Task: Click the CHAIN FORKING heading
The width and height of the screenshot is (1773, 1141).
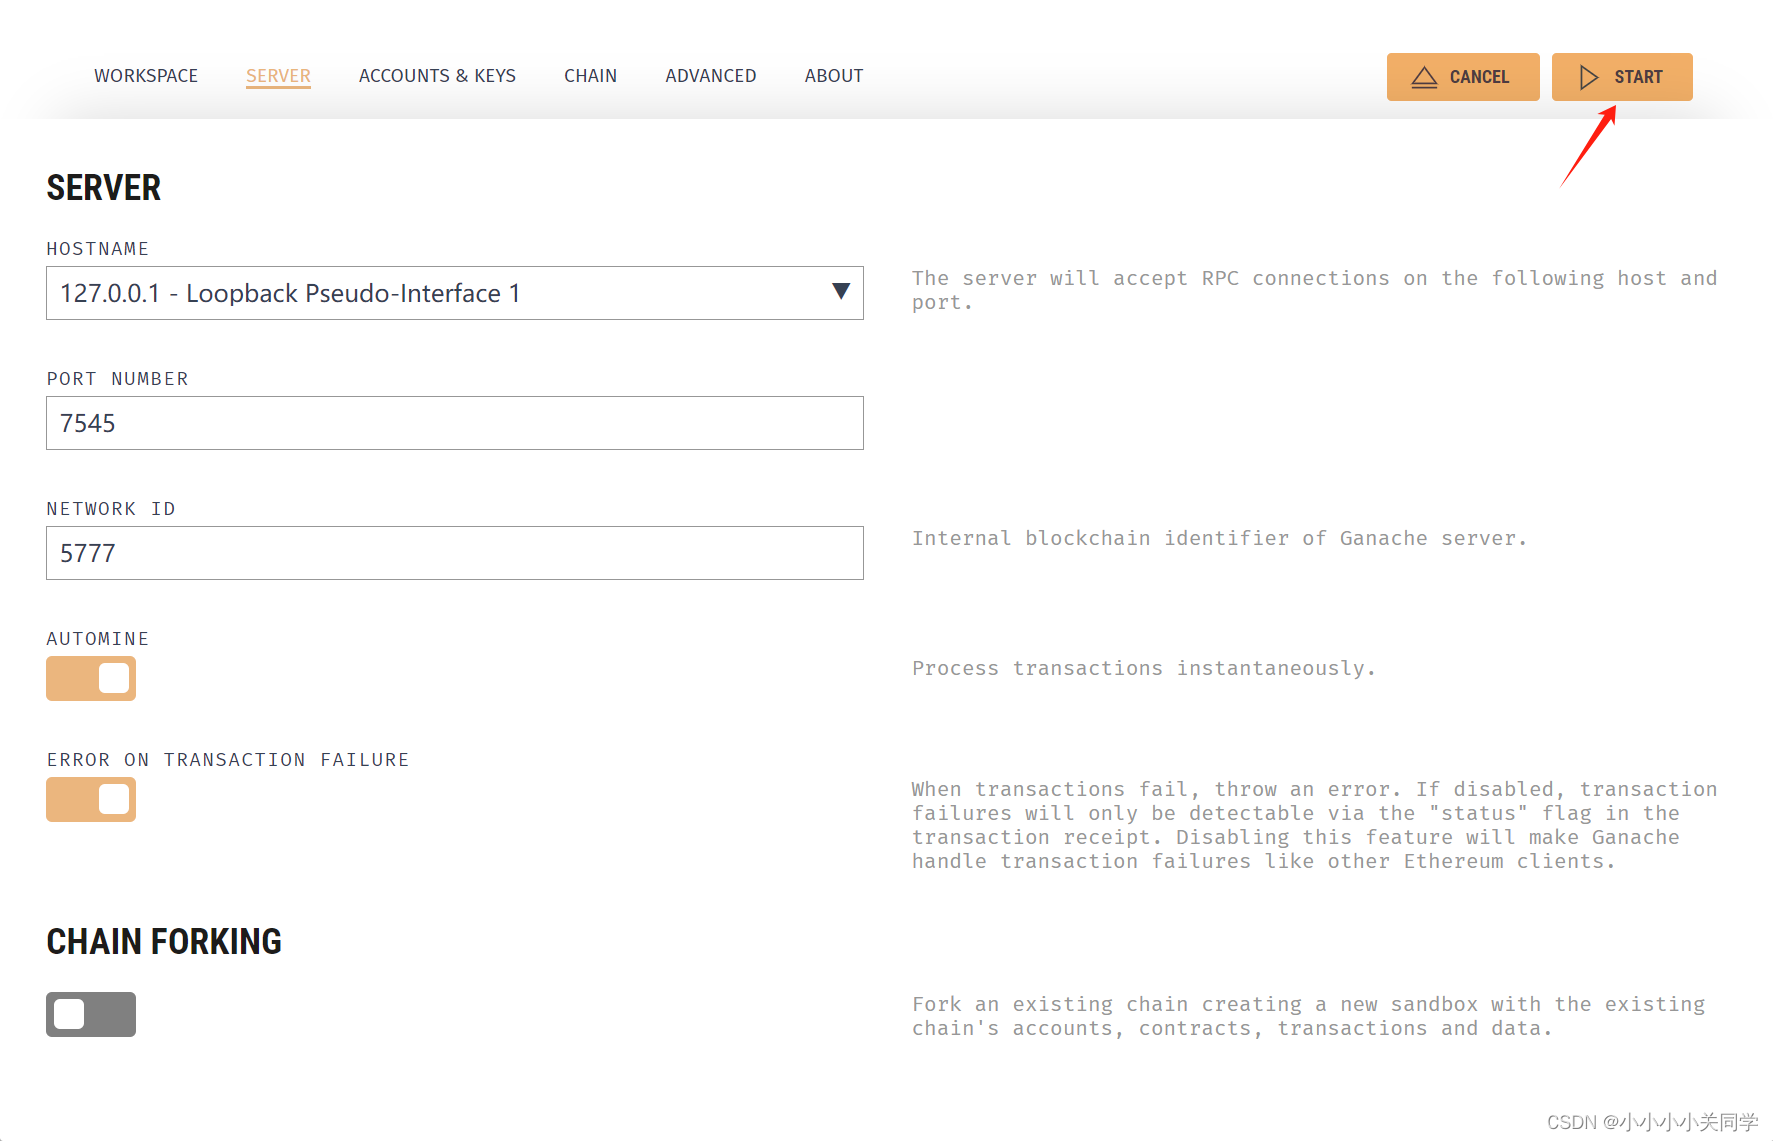Action: coord(164,942)
